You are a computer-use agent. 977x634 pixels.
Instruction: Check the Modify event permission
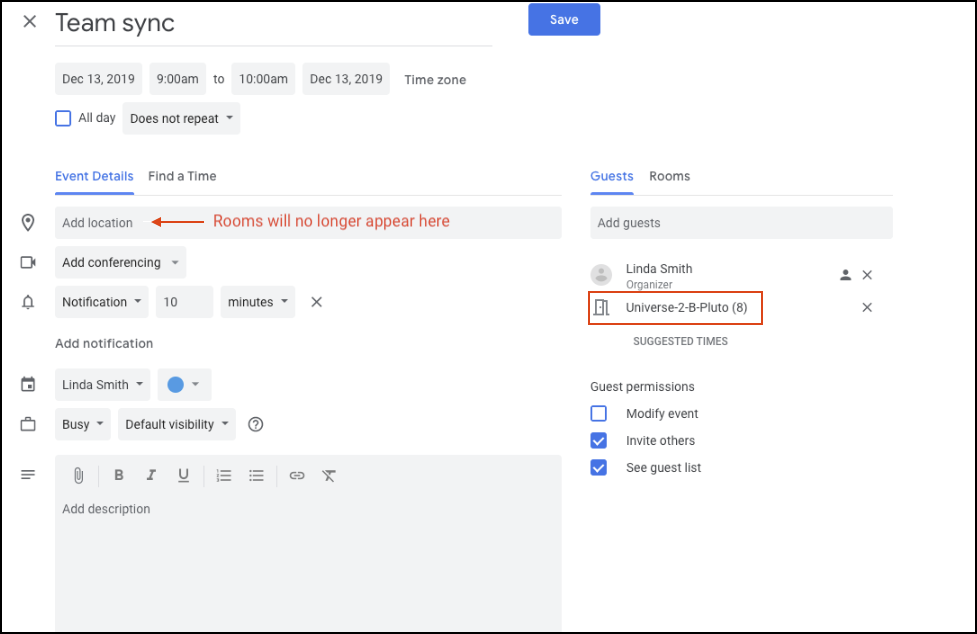click(598, 414)
